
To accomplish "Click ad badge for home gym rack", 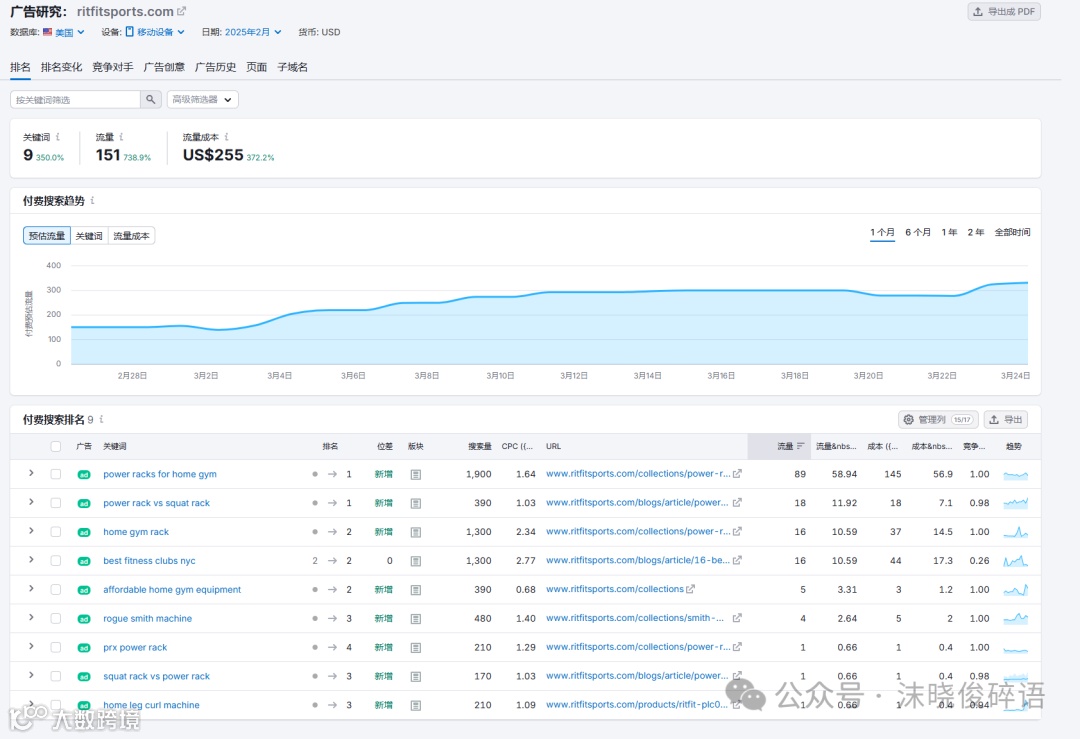I will coord(84,532).
